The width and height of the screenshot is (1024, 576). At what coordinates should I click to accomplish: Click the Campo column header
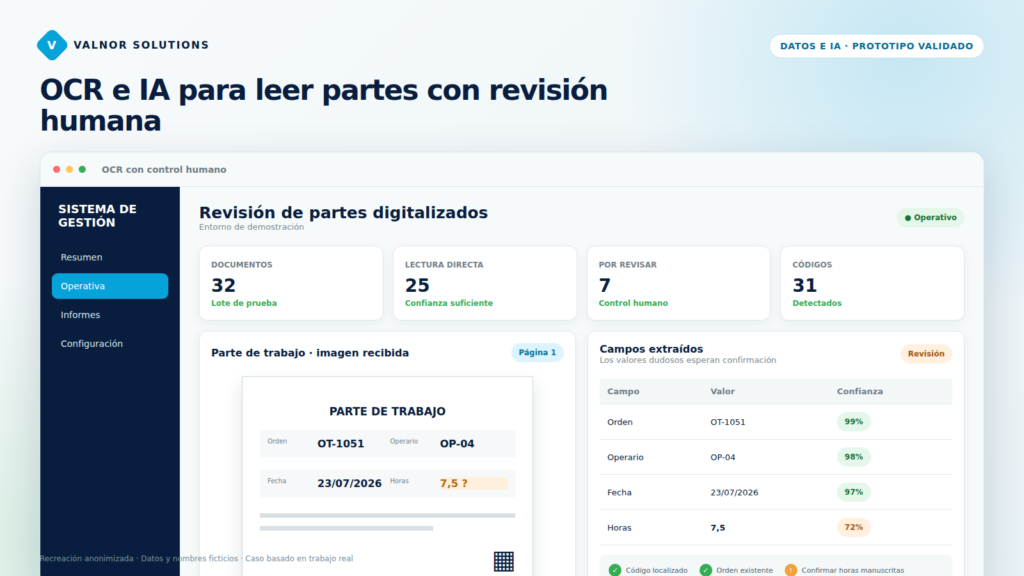tap(623, 391)
